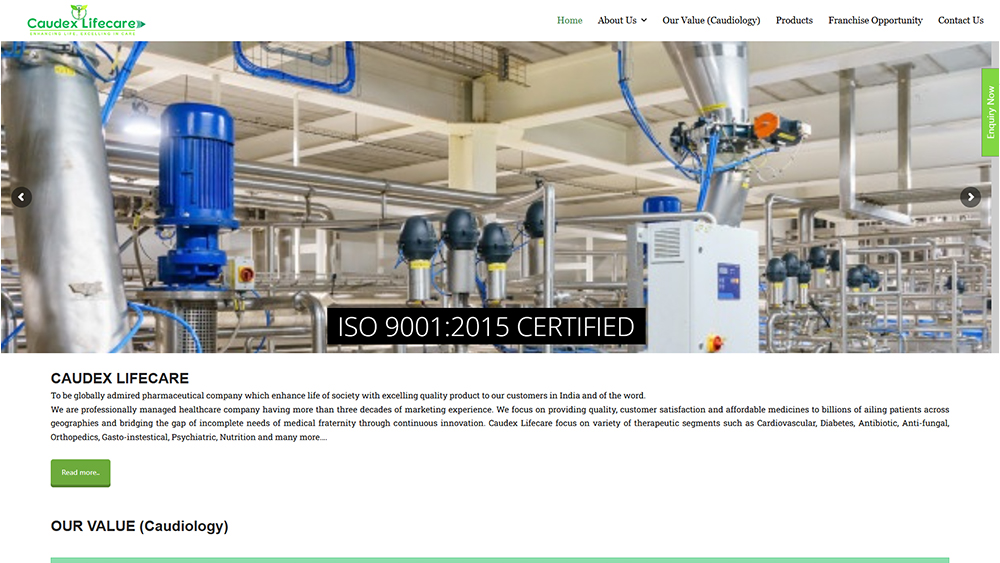
Task: Open the Enquiry Now side tab
Action: (x=990, y=112)
